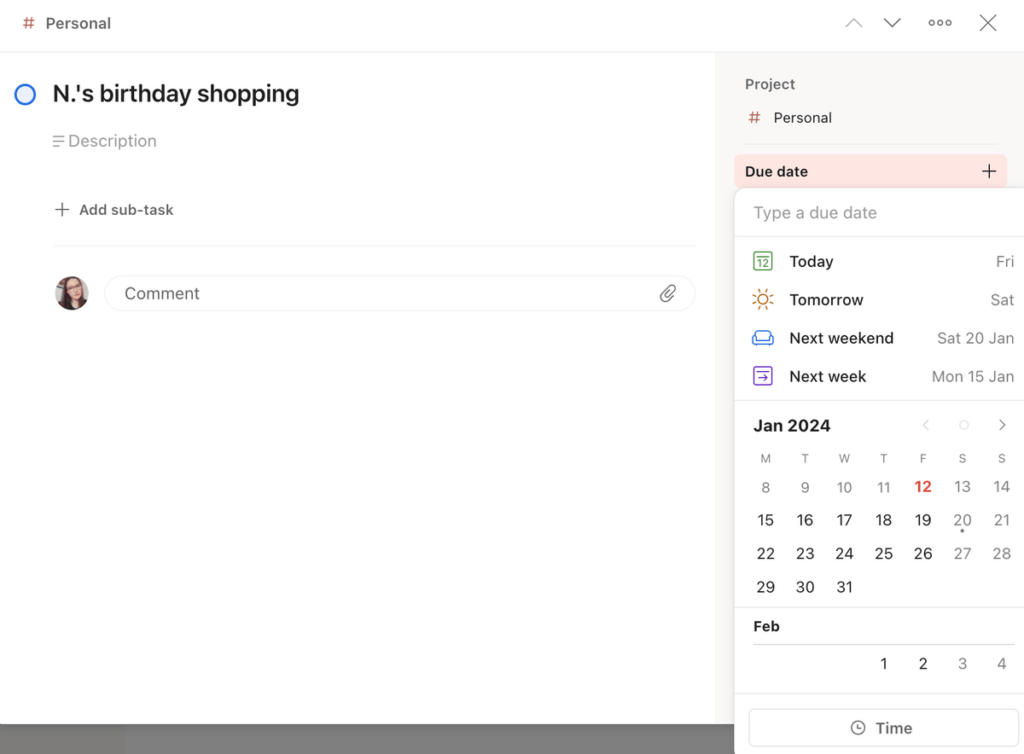Mark N.'s birthday shopping task complete
1024x754 pixels.
click(25, 94)
